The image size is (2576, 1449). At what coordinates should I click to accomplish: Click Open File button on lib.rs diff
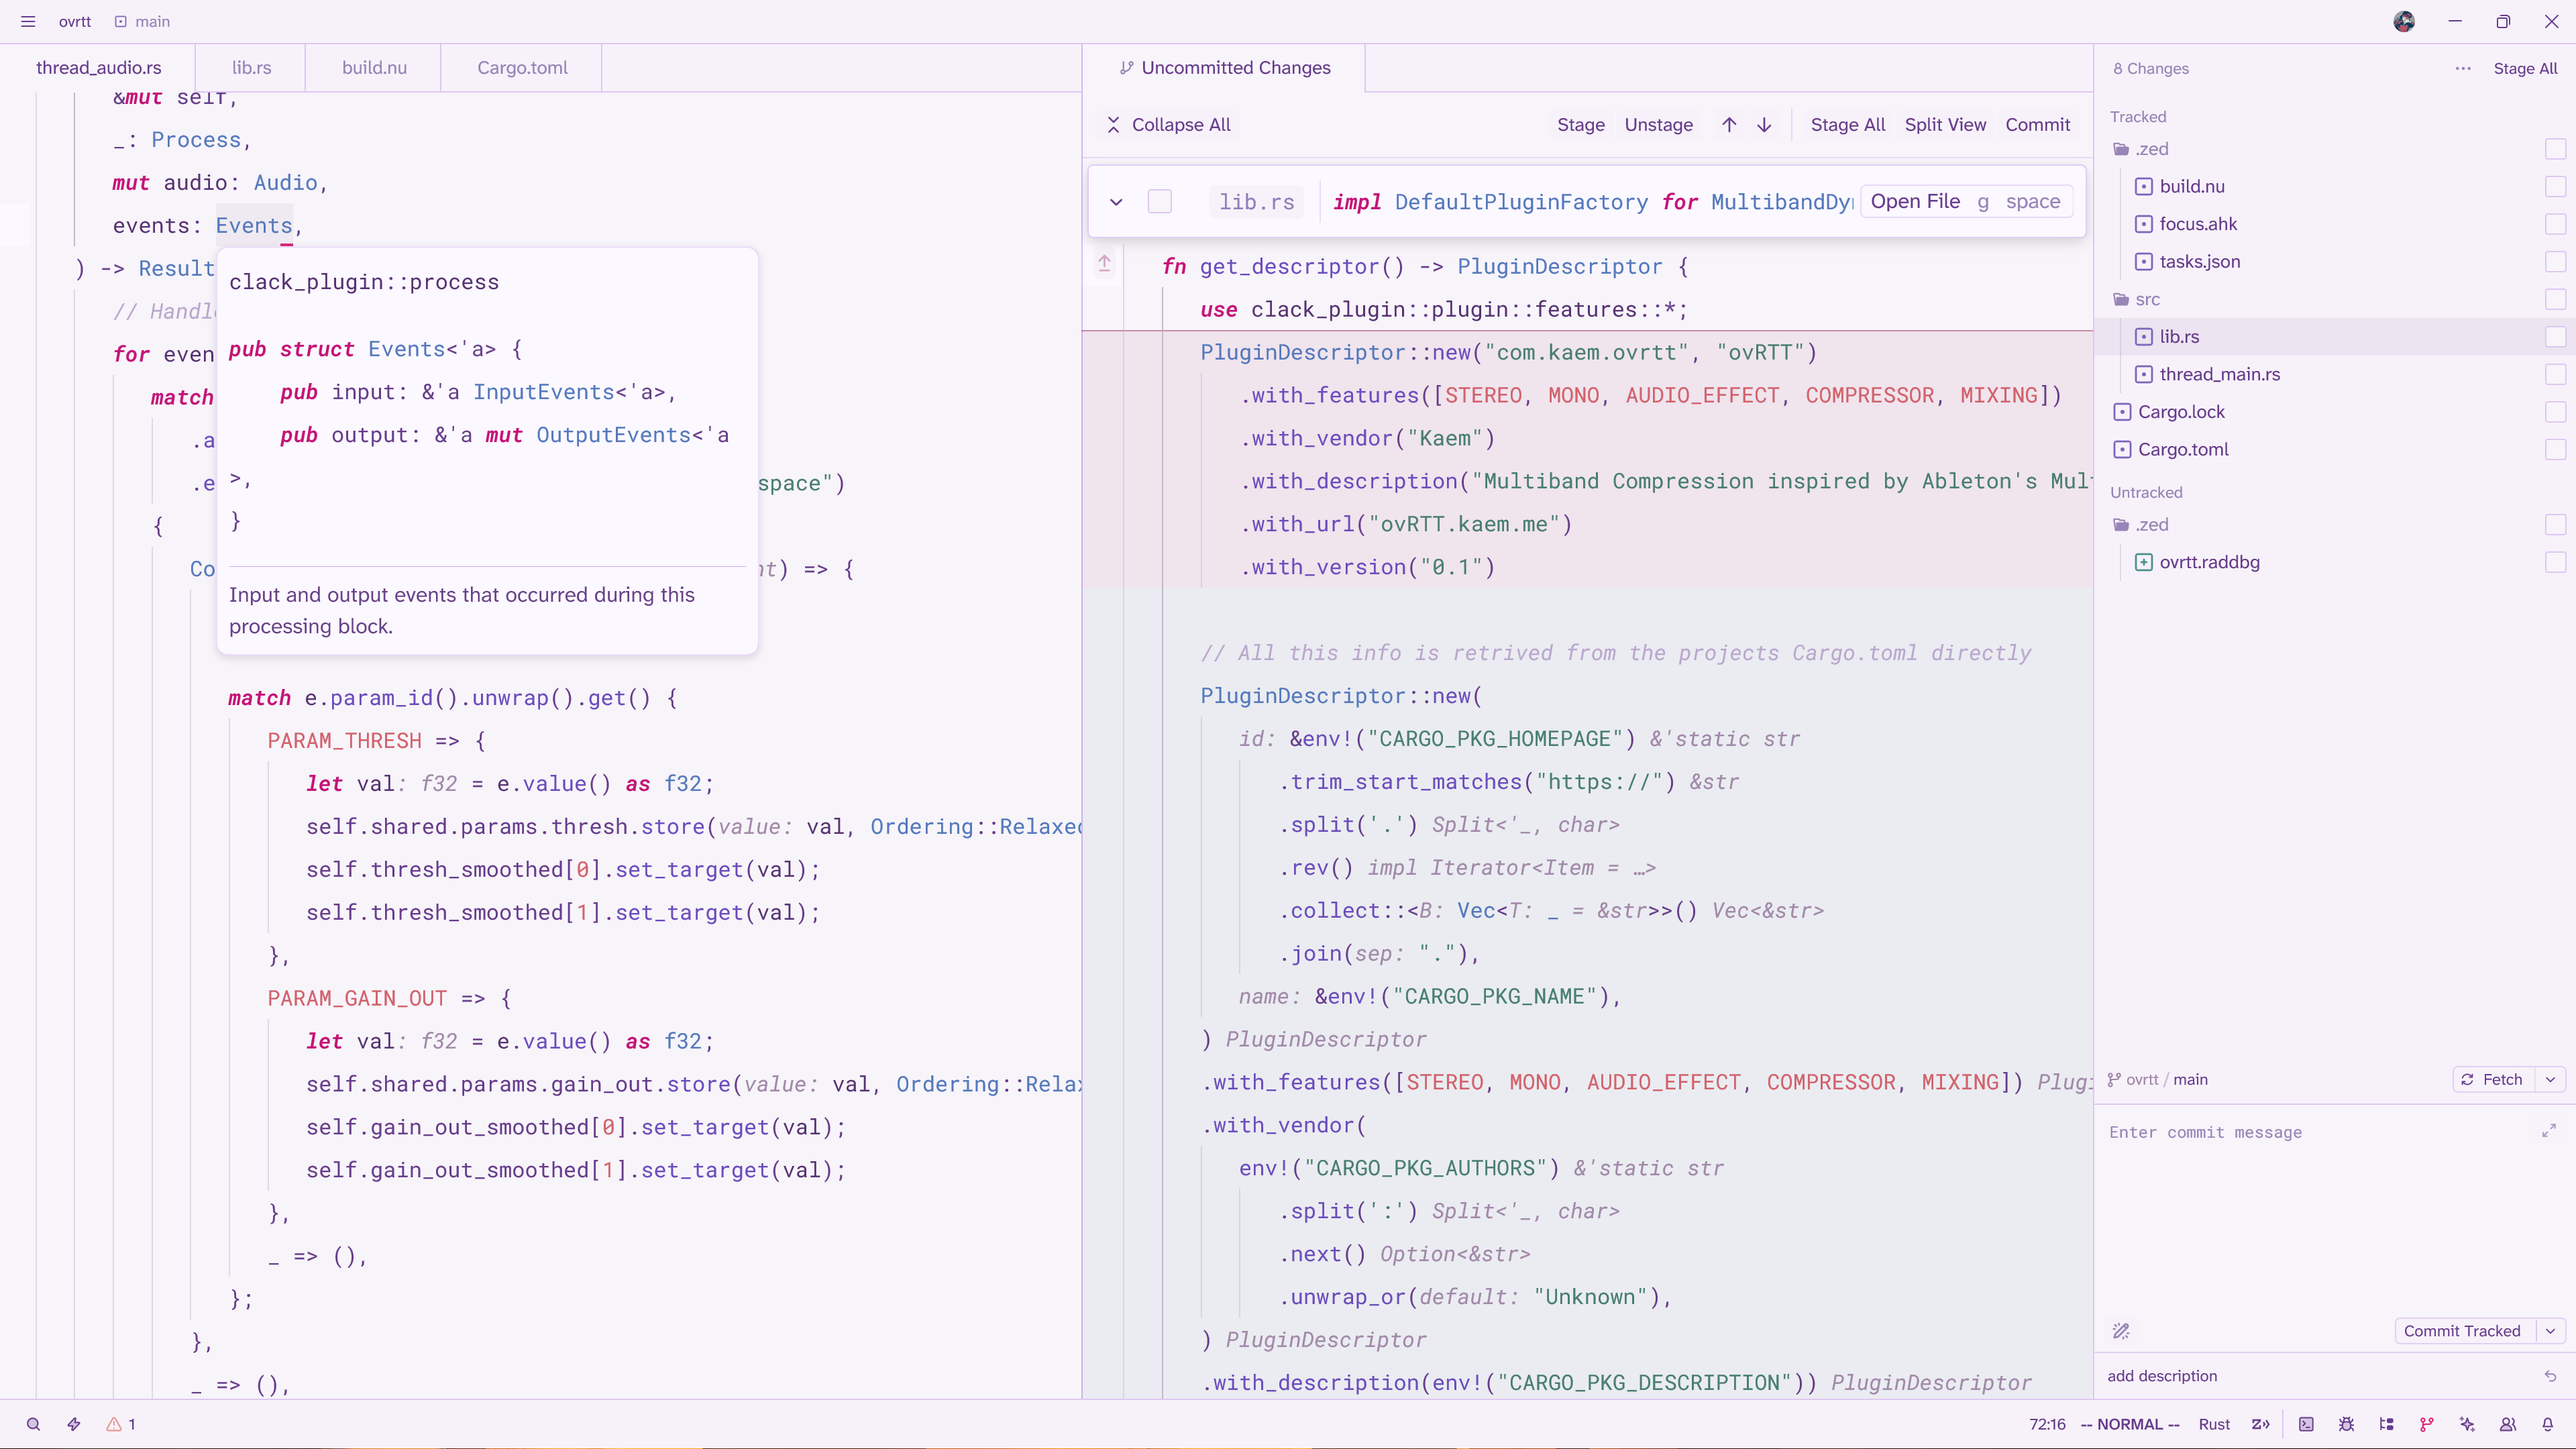tap(1966, 201)
